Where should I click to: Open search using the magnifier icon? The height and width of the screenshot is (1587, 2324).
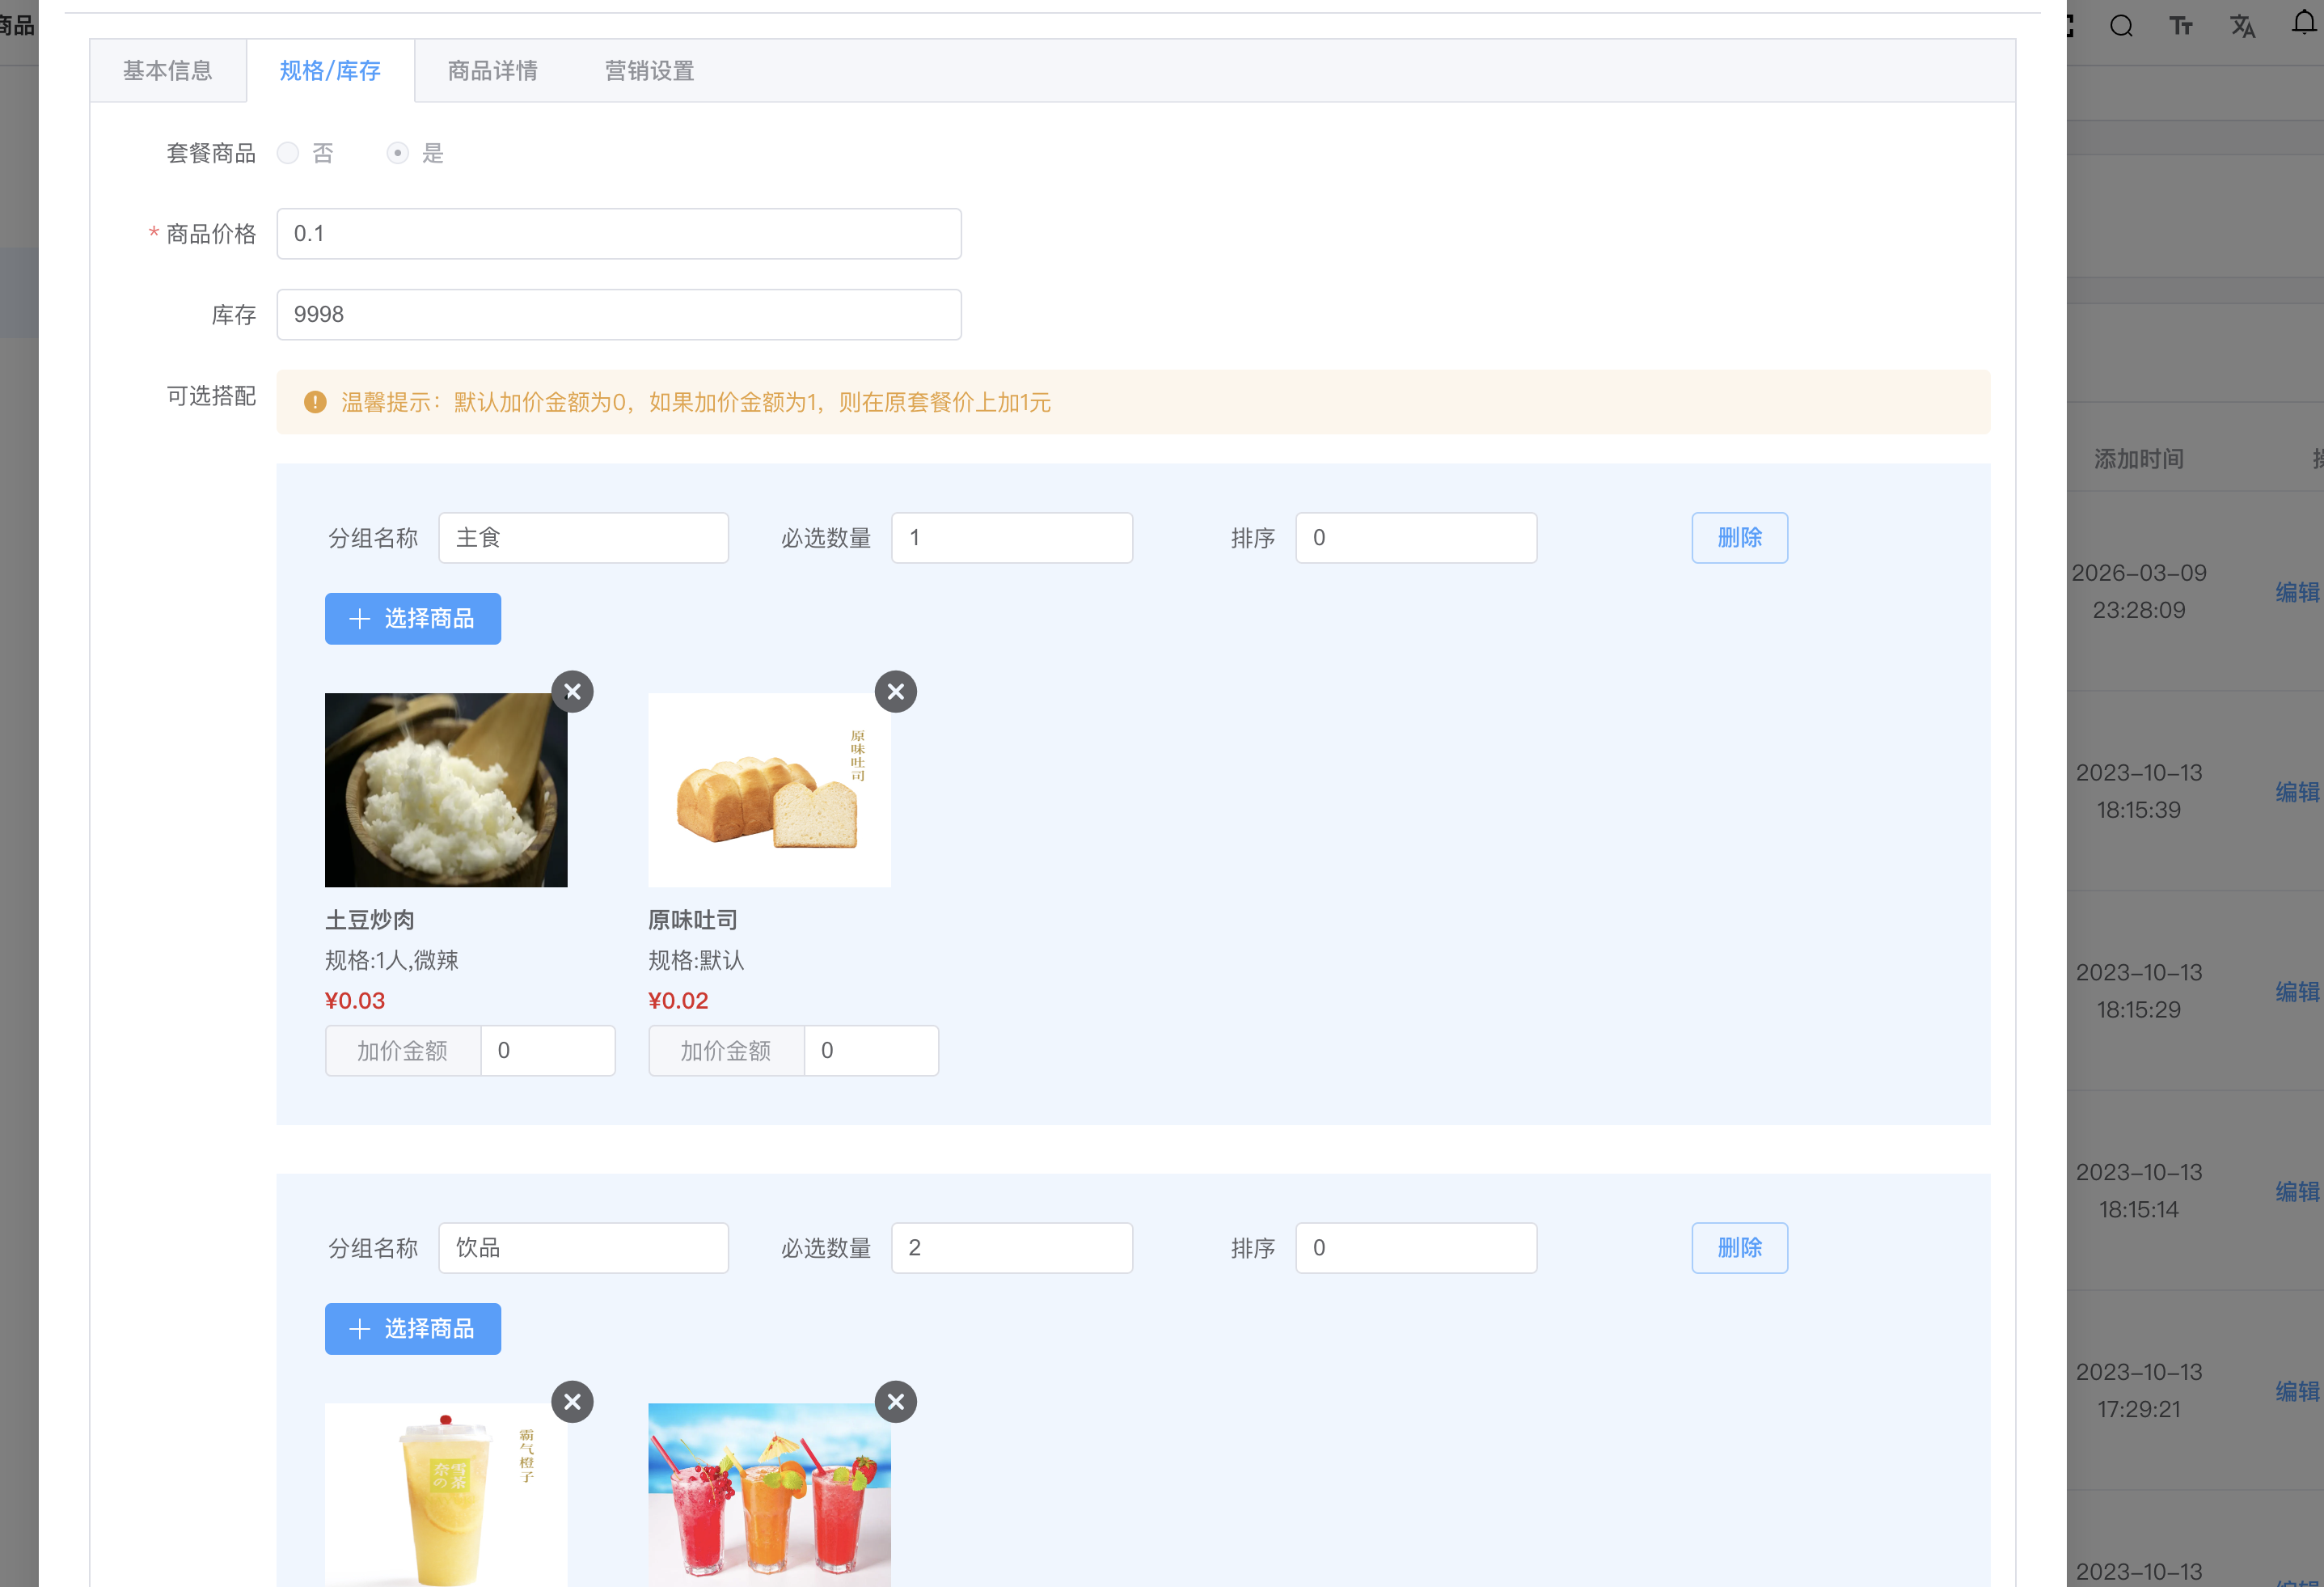point(2120,25)
